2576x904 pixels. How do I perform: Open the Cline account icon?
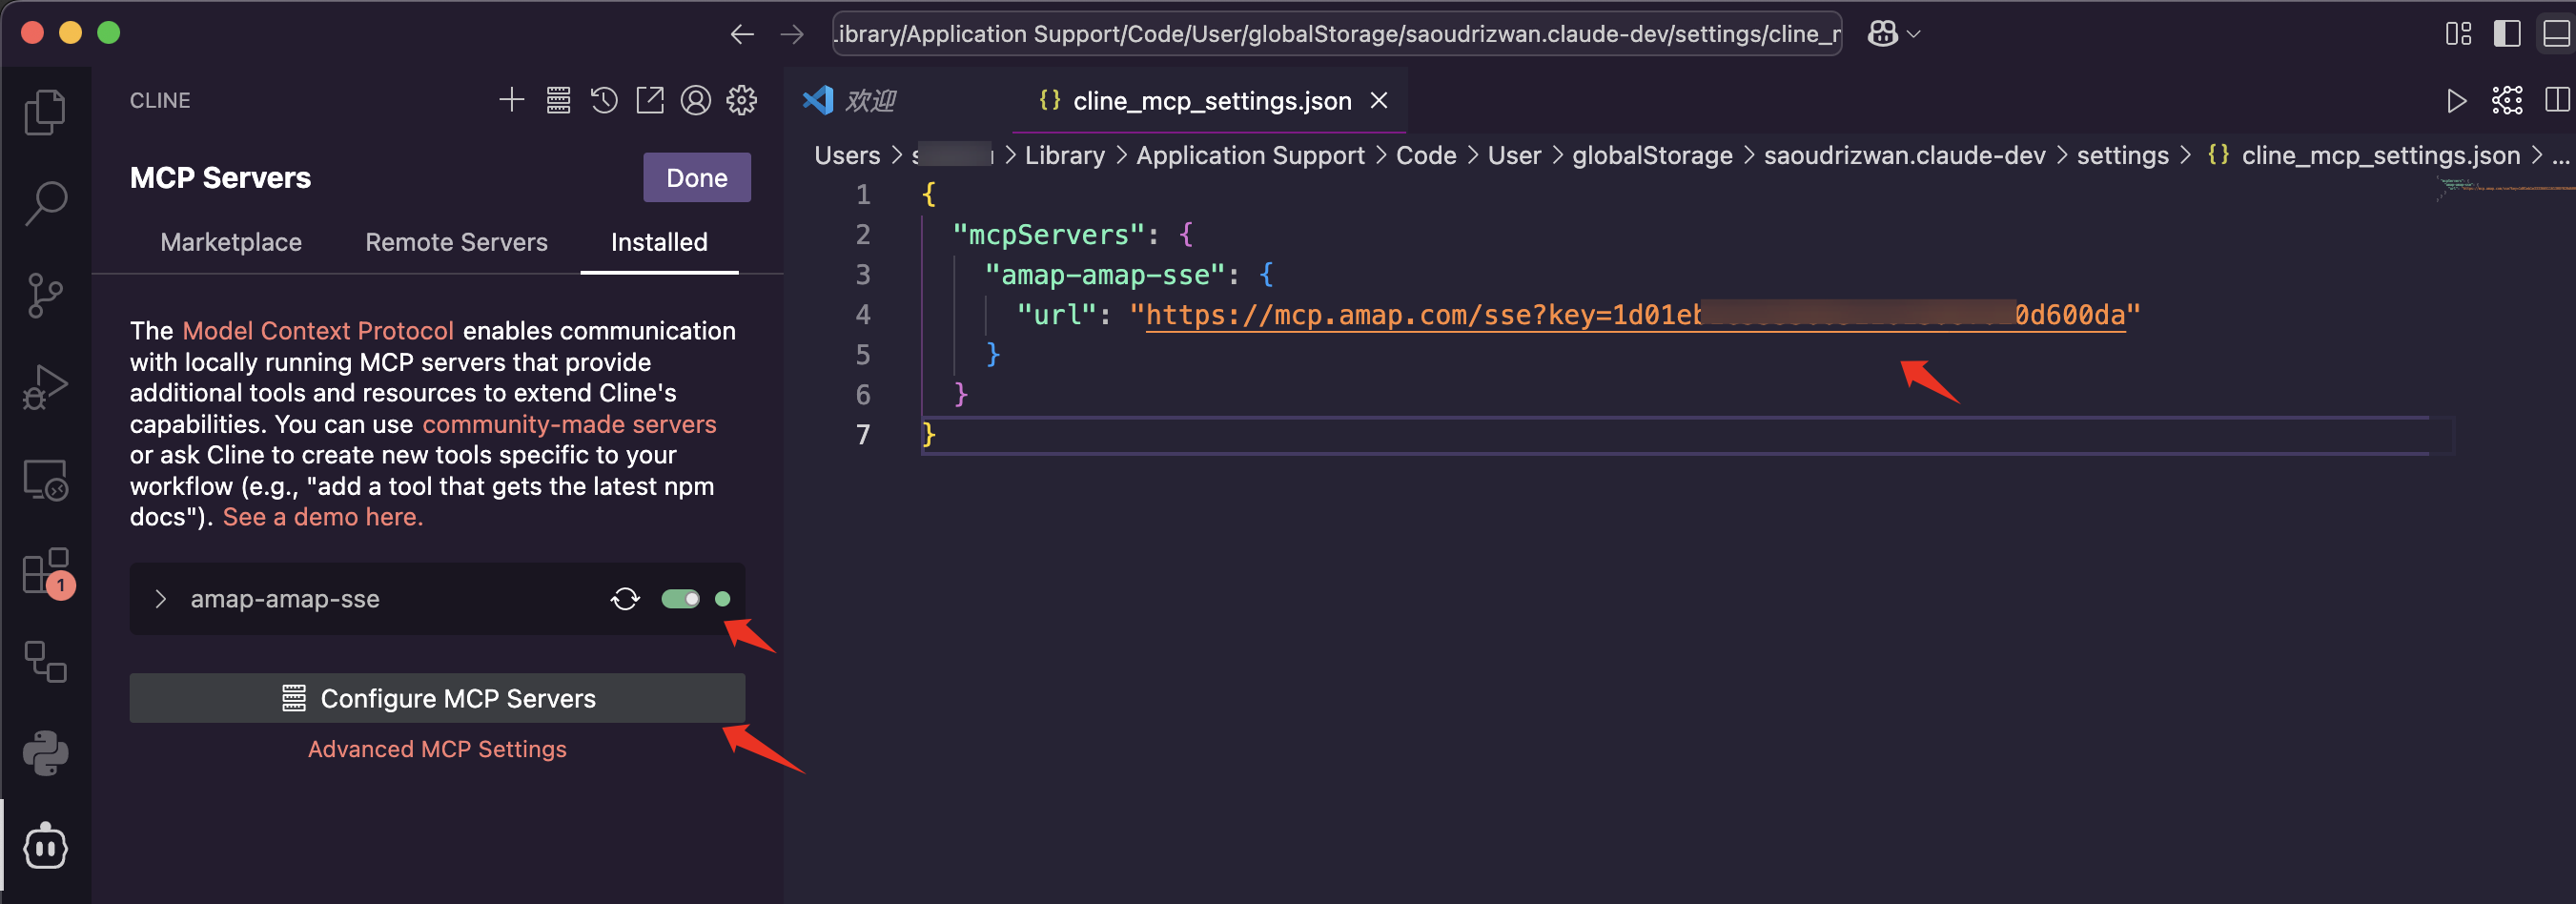tap(696, 100)
